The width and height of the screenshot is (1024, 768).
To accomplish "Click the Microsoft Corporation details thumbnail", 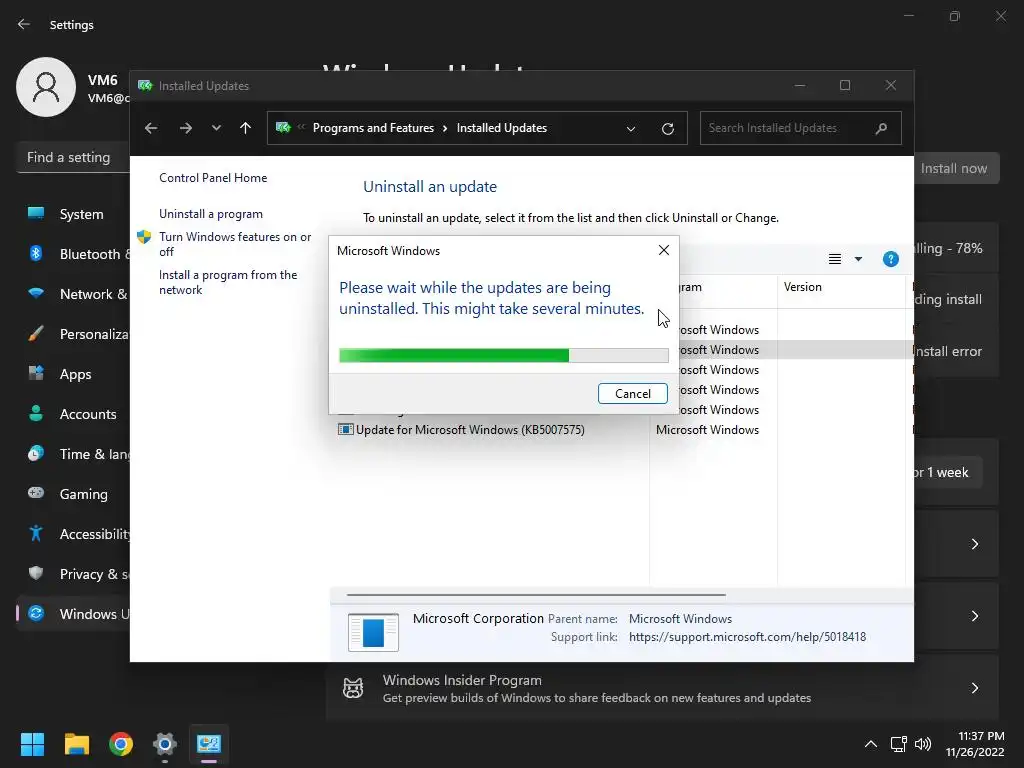I will point(373,632).
